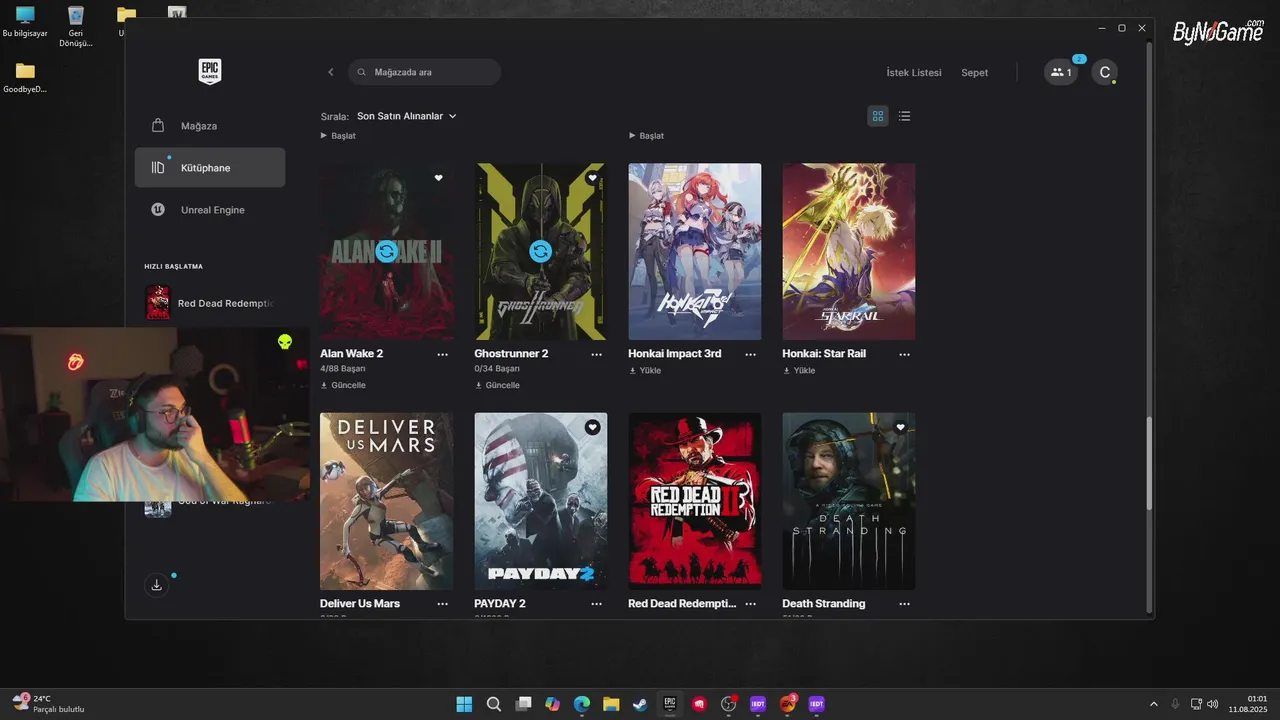The height and width of the screenshot is (720, 1280).
Task: Open options menu for Honkai: Star Rail
Action: [x=905, y=354]
